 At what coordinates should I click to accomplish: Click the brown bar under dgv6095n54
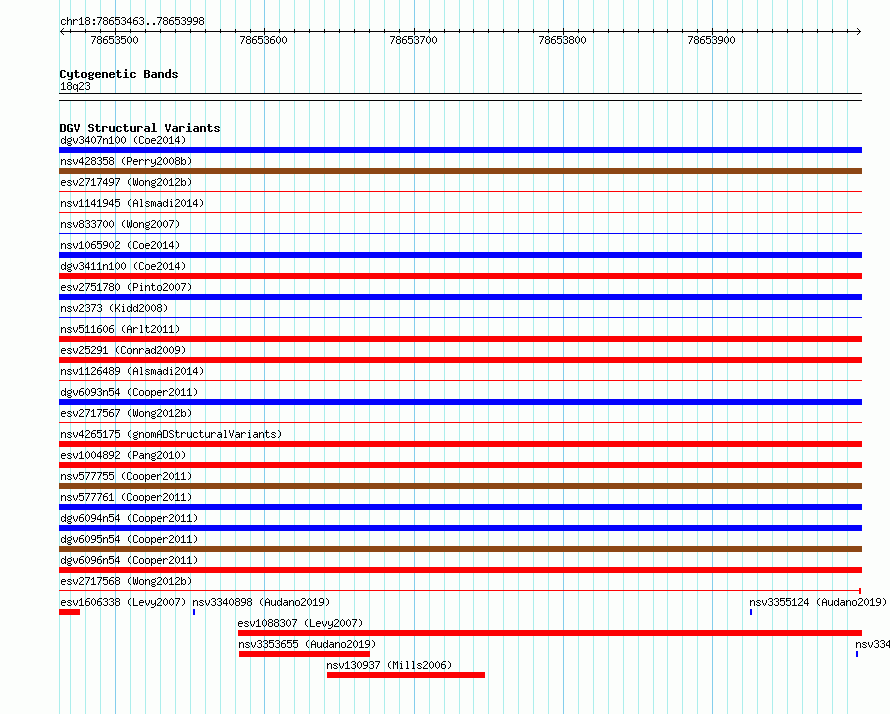coord(460,549)
